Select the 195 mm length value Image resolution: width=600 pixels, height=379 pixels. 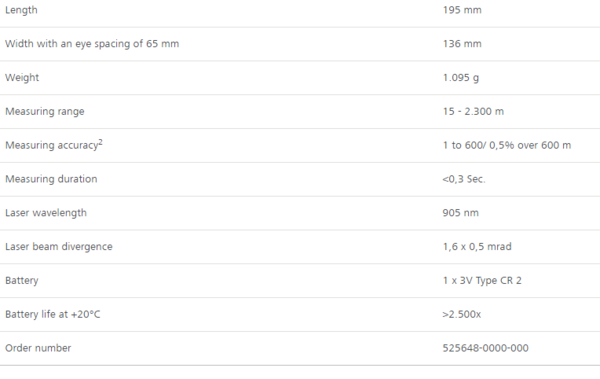point(462,10)
